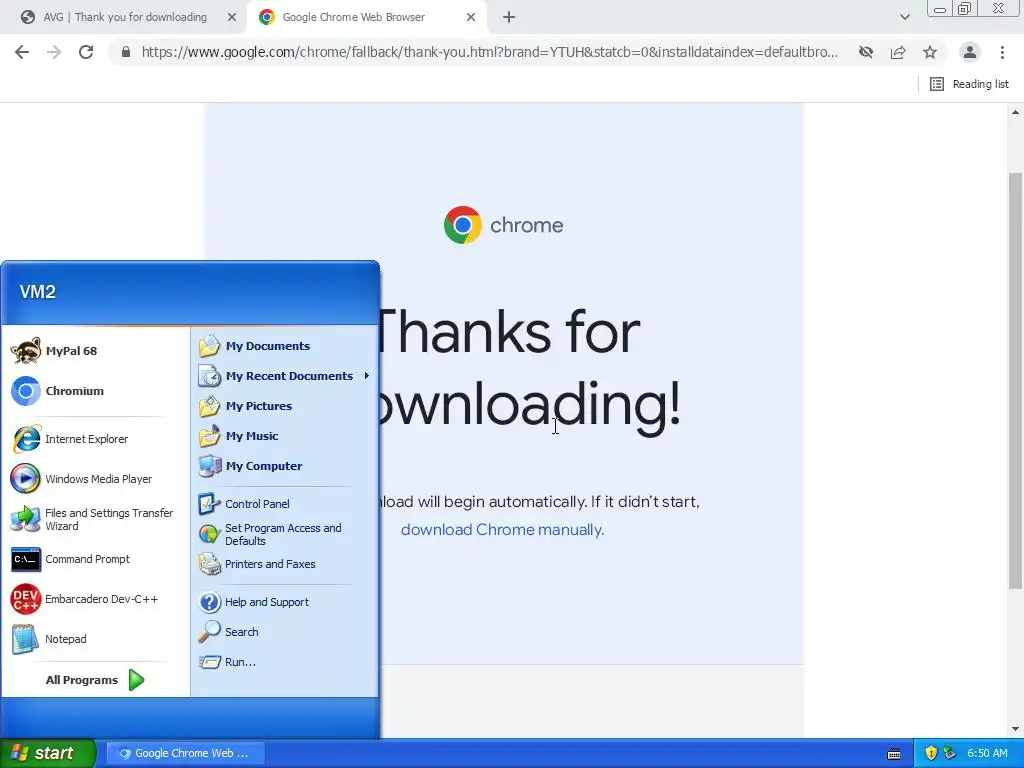Click the site lock icon
This screenshot has width=1024, height=768.
click(x=126, y=52)
